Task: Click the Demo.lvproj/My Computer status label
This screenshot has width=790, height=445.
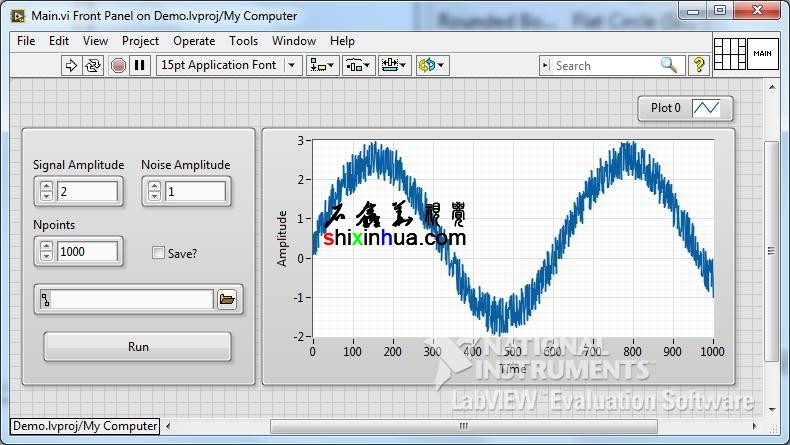Action: [85, 426]
